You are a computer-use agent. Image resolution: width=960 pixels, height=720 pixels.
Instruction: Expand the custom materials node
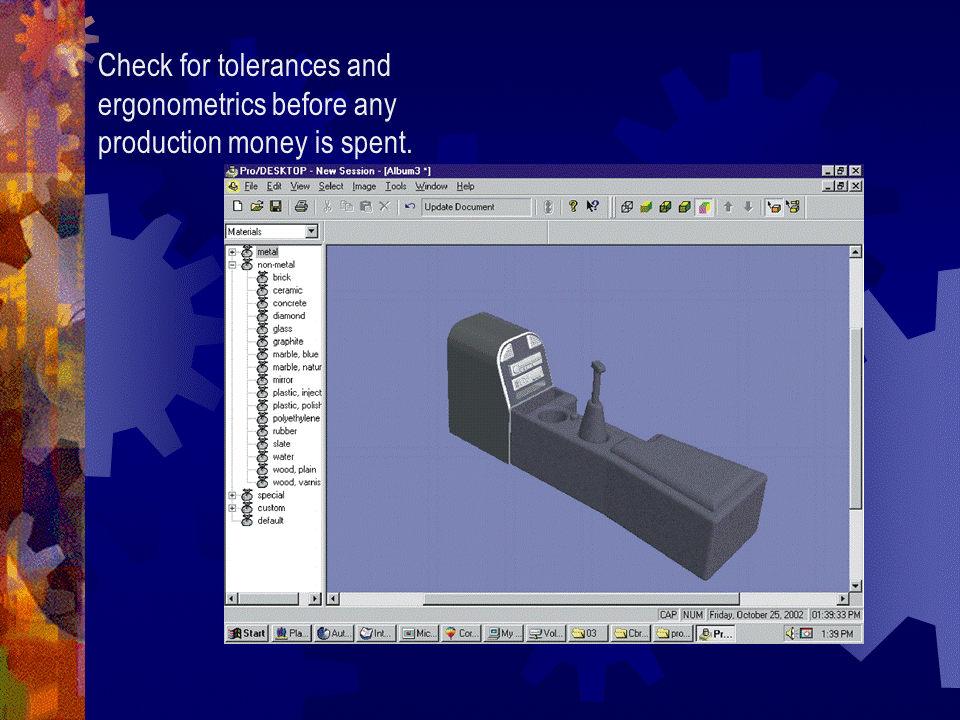(x=232, y=508)
